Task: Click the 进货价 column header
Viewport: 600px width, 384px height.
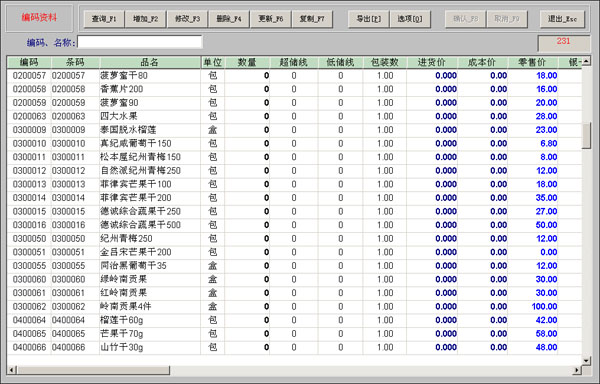Action: point(432,62)
